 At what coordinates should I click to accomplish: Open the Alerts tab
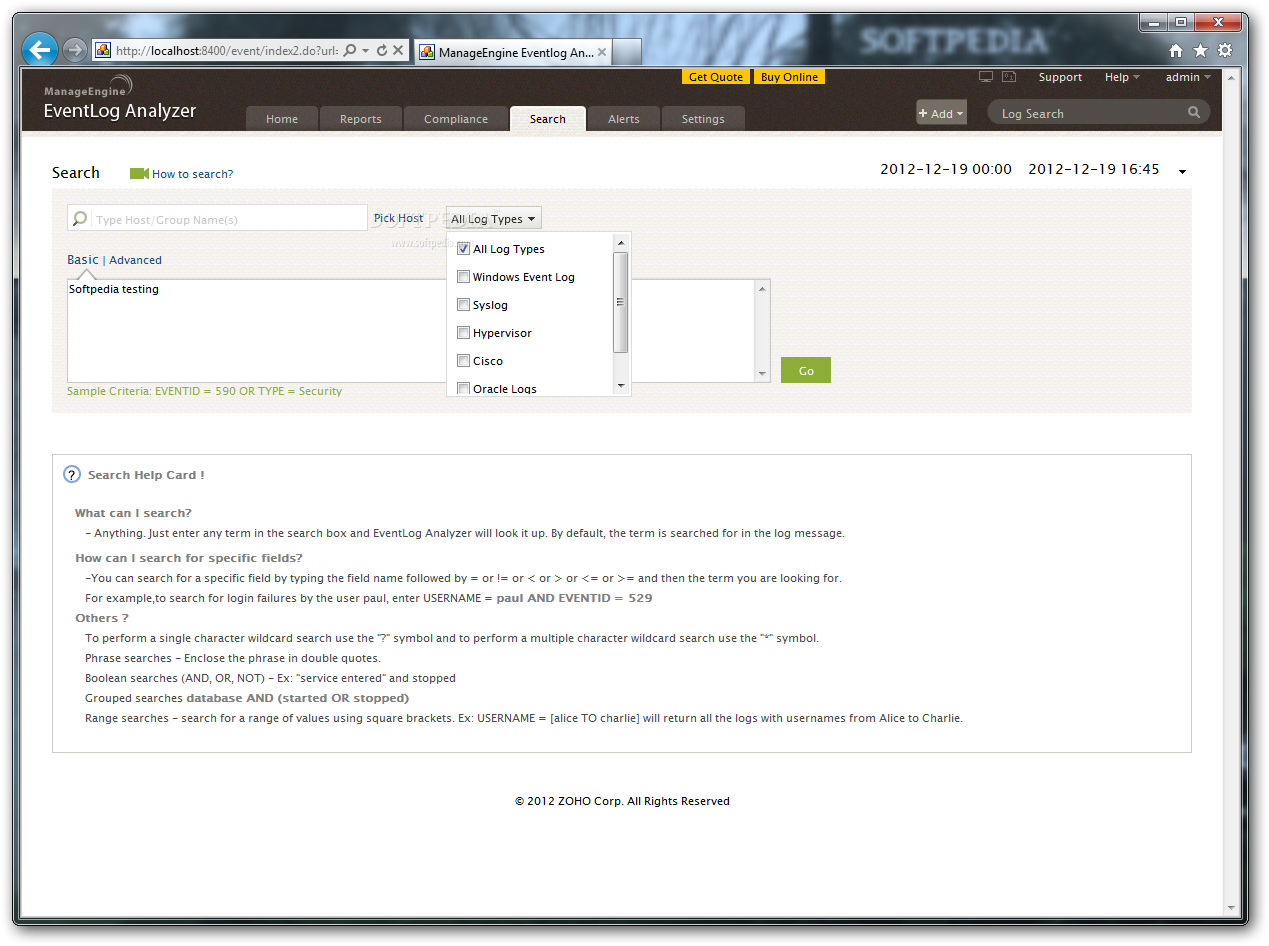[x=623, y=119]
